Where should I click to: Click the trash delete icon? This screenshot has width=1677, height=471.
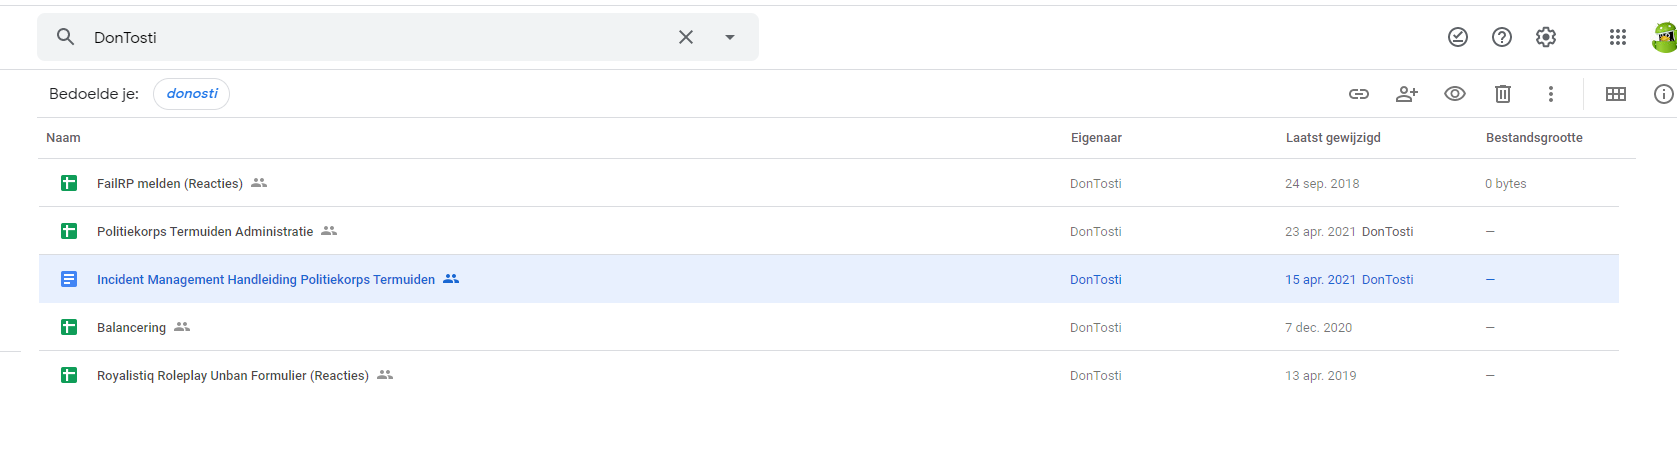point(1502,94)
